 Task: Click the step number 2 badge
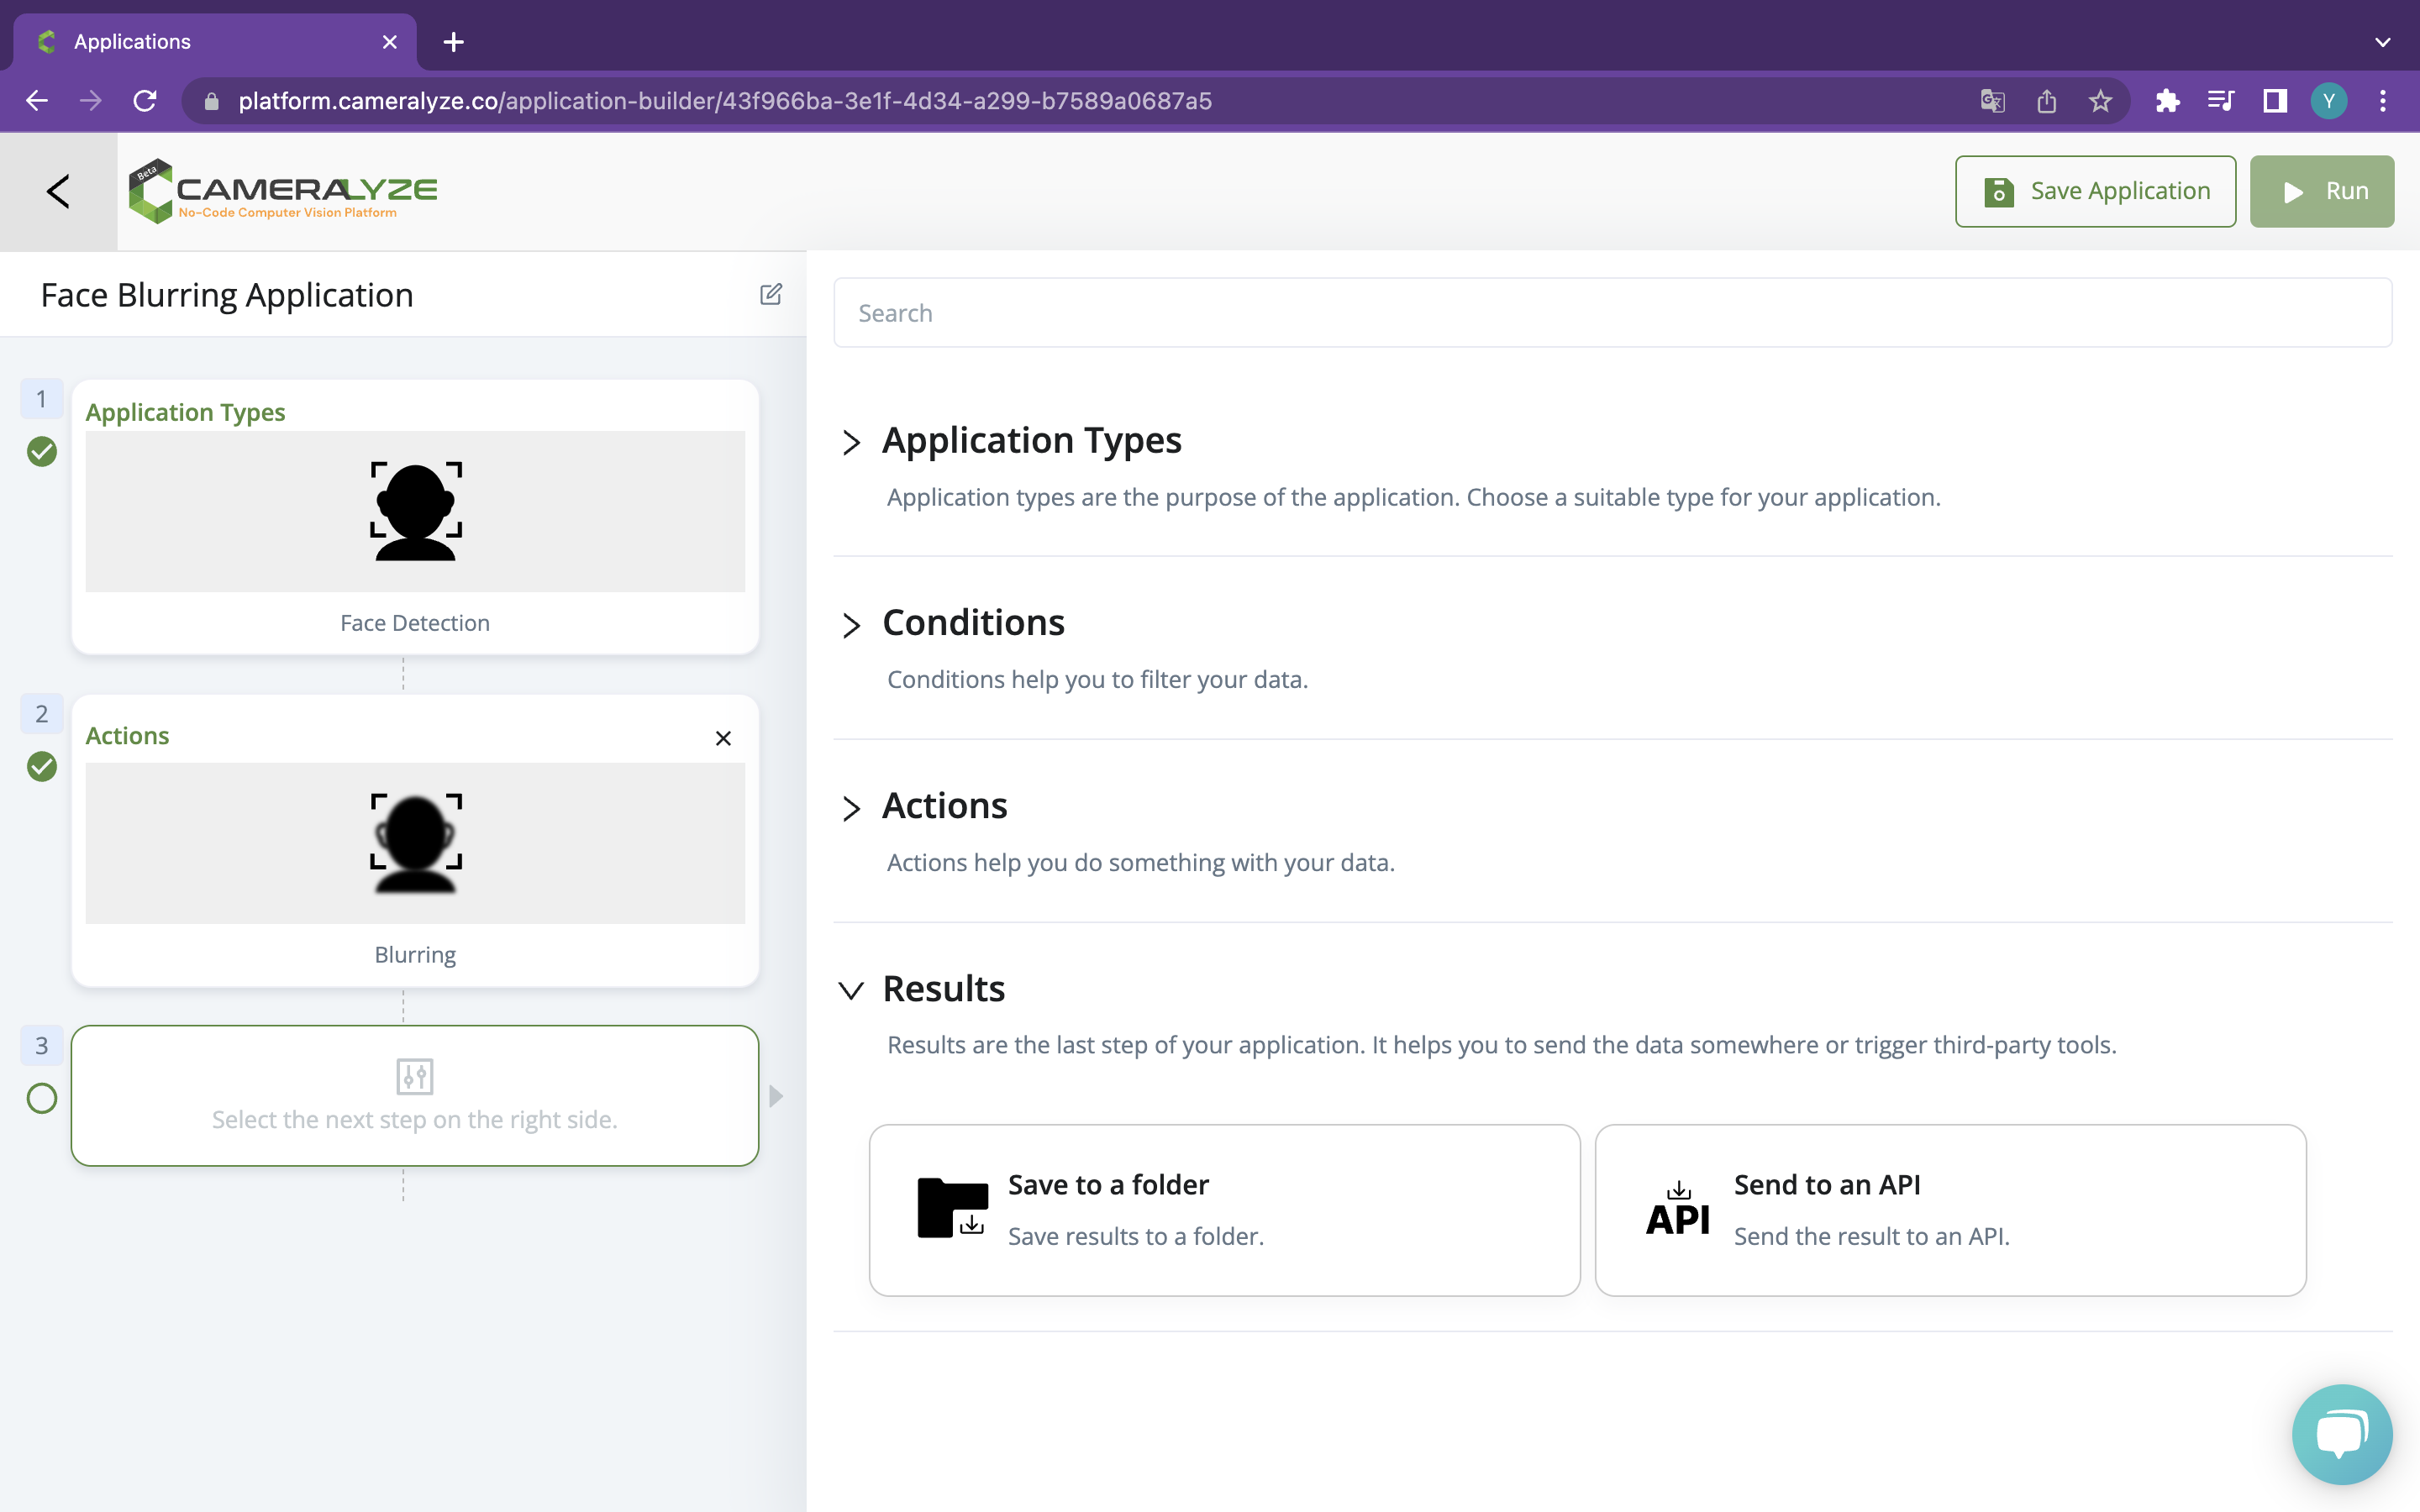pos(42,714)
